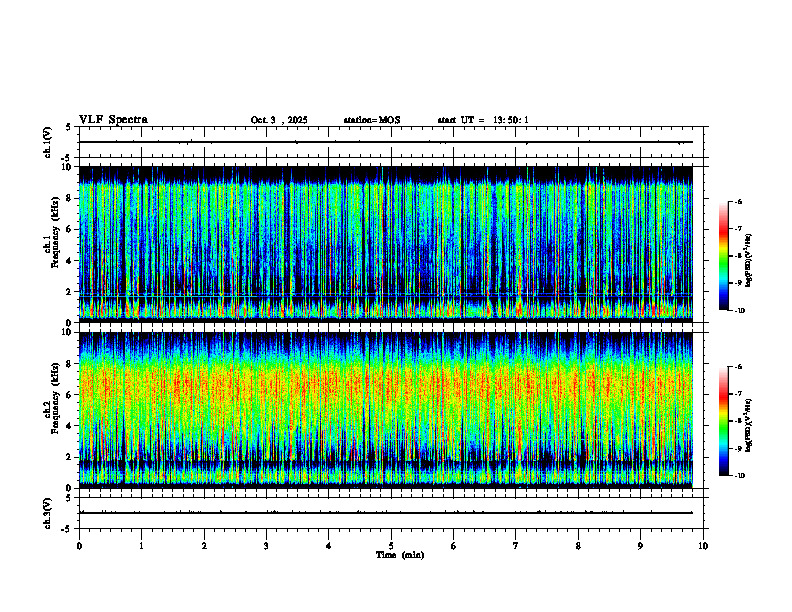Click time axis tick label "9"
Screen dimensions: 792x612
(640, 546)
